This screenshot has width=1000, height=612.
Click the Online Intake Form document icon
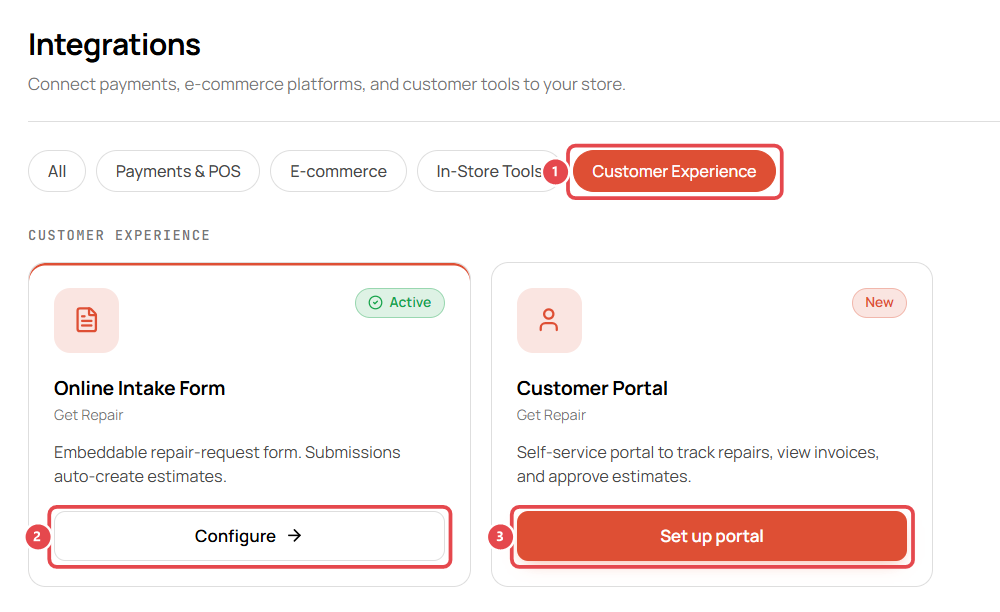click(87, 320)
